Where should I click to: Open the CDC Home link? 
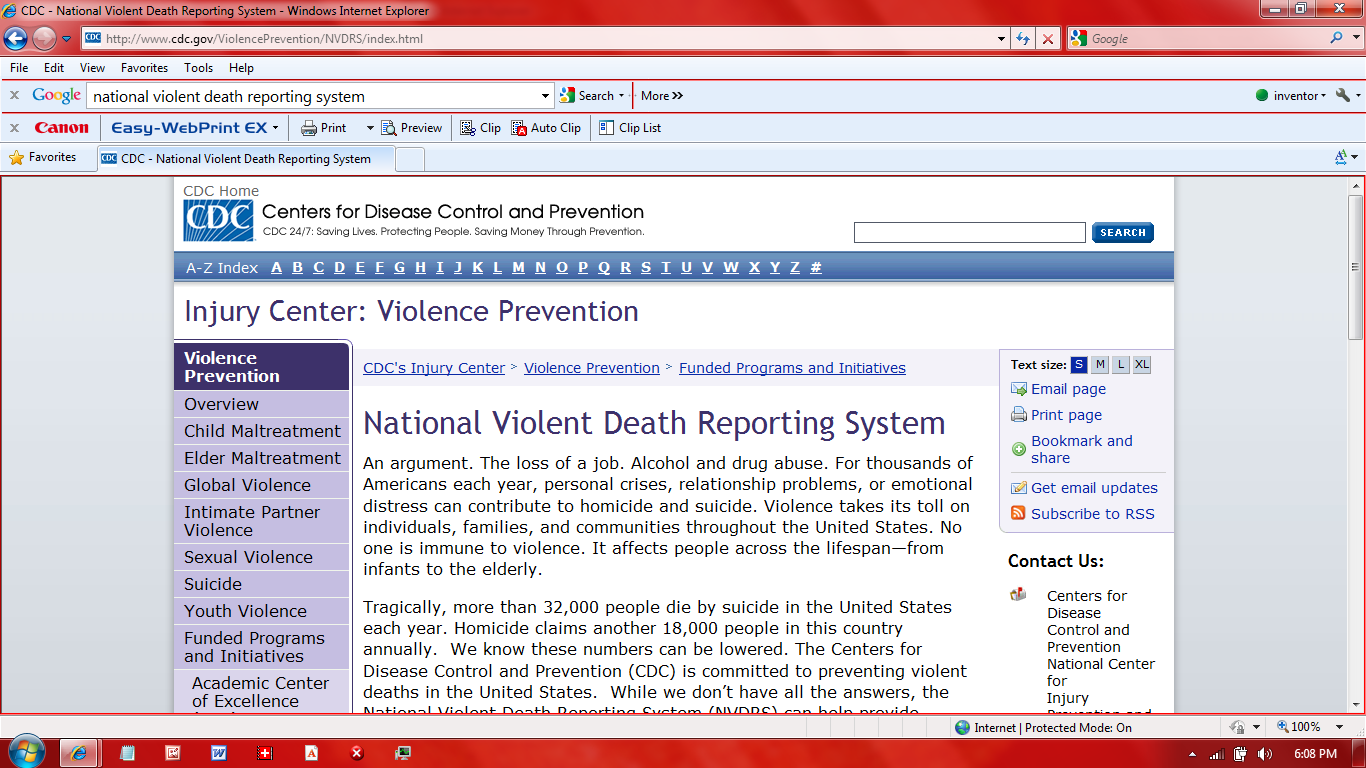pyautogui.click(x=221, y=191)
